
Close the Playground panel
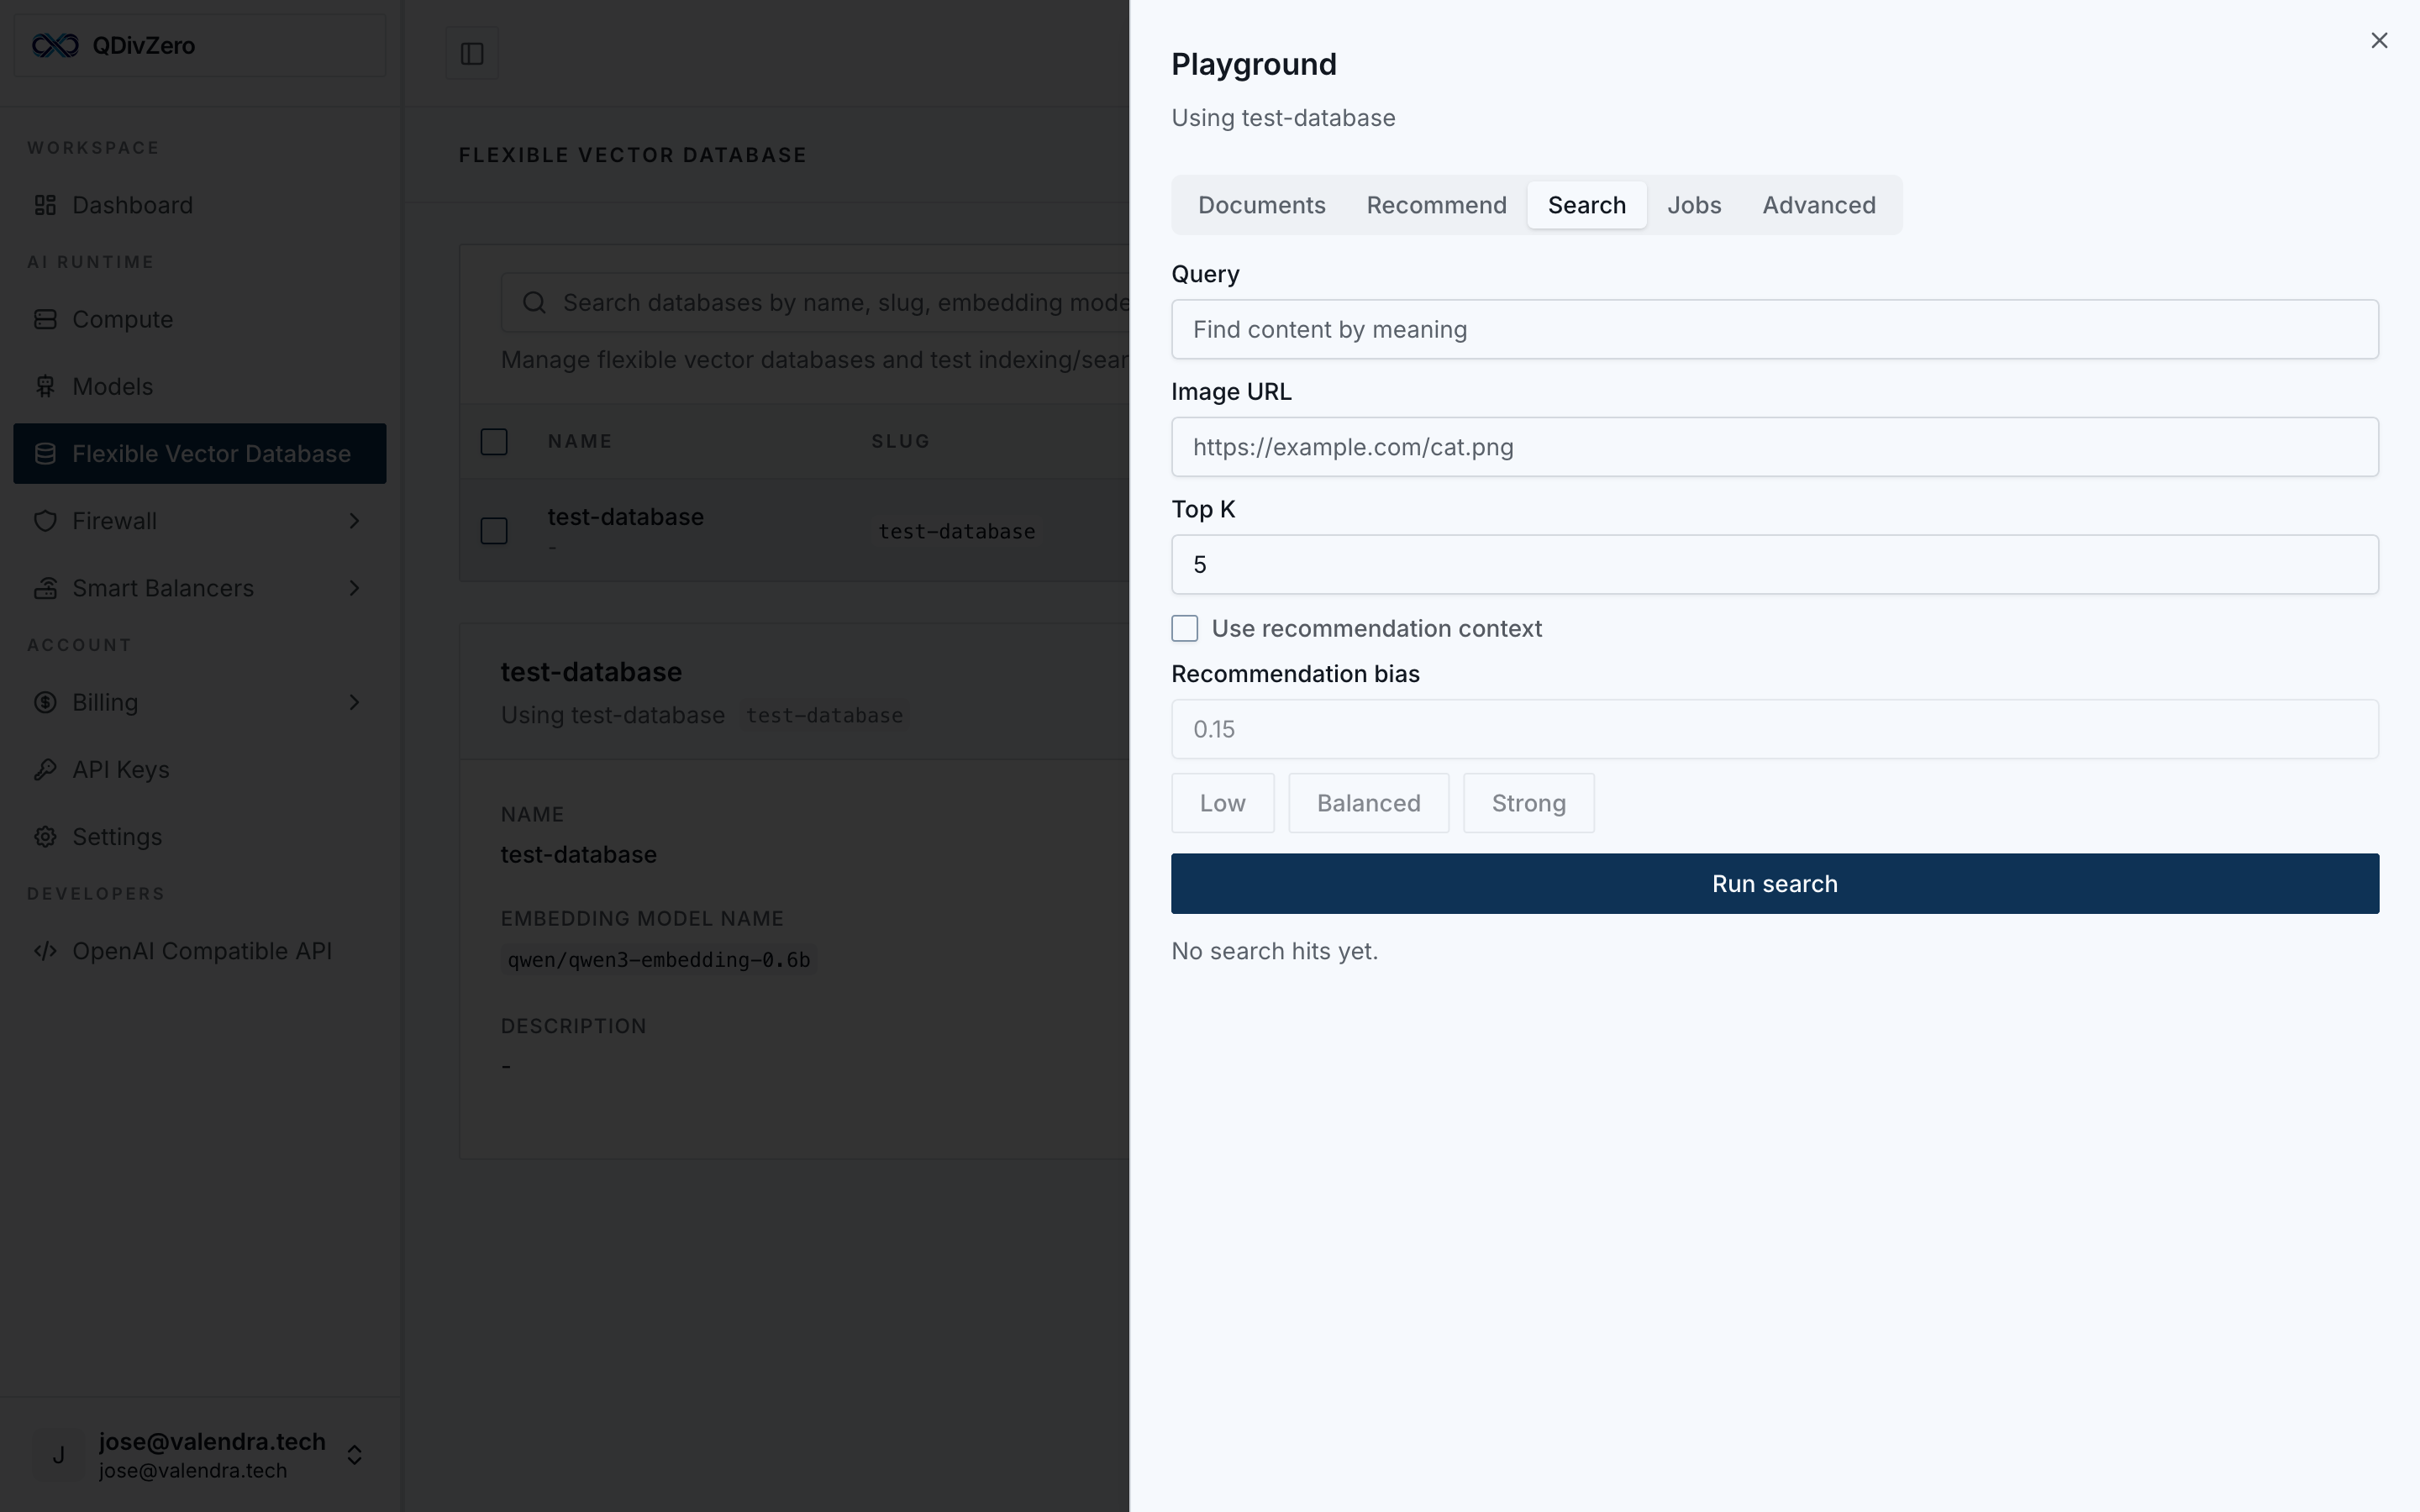point(2379,40)
